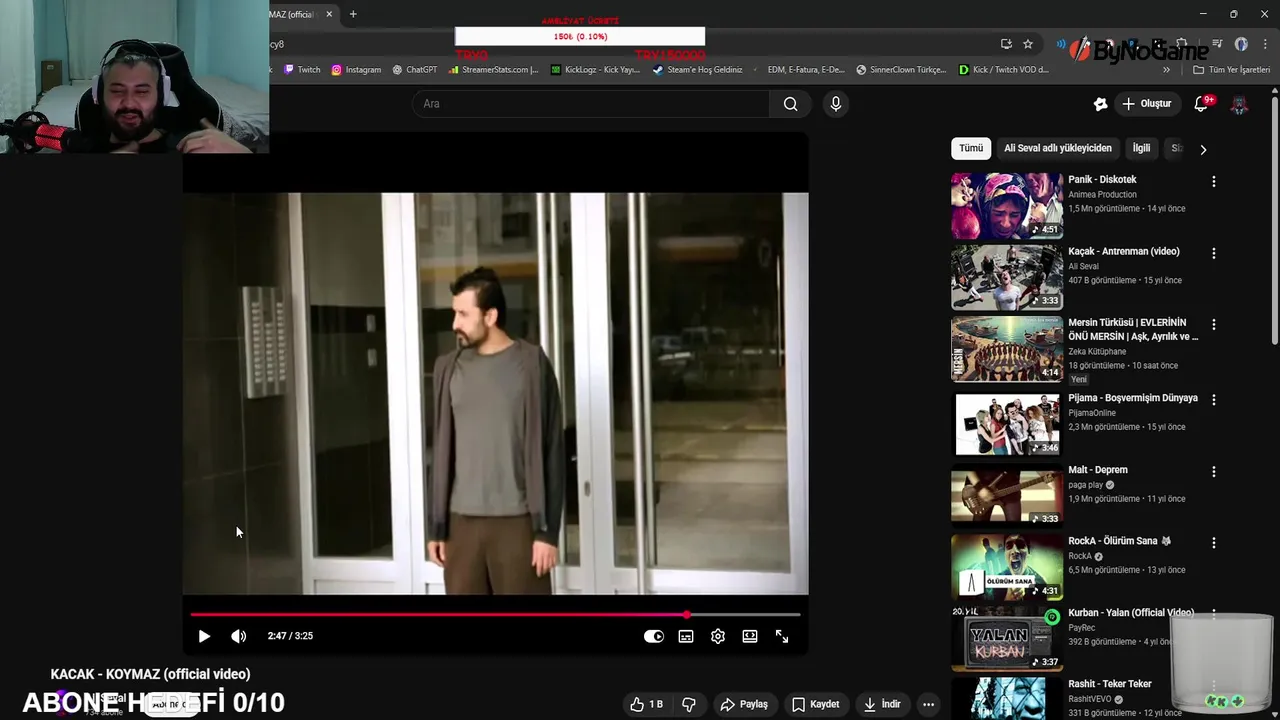Screen dimensions: 1280x720
Task: Open 'Kaçak - Antrenman (video)' title
Action: coord(1124,252)
